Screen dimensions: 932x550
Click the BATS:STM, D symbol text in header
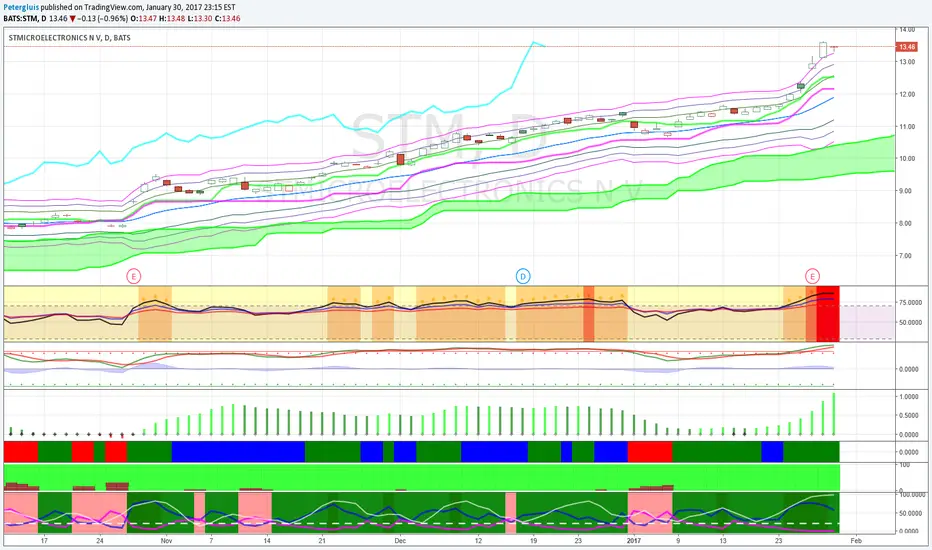(x=25, y=18)
